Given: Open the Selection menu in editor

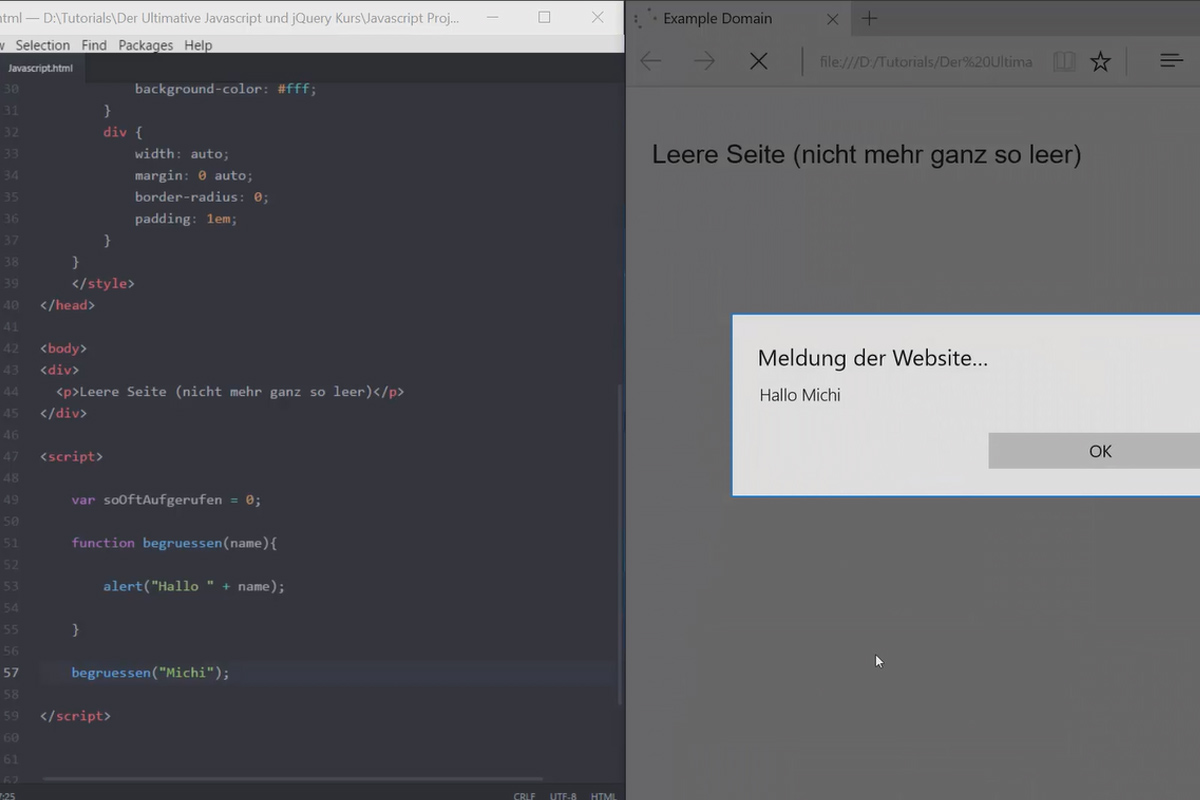Looking at the screenshot, I should 43,45.
